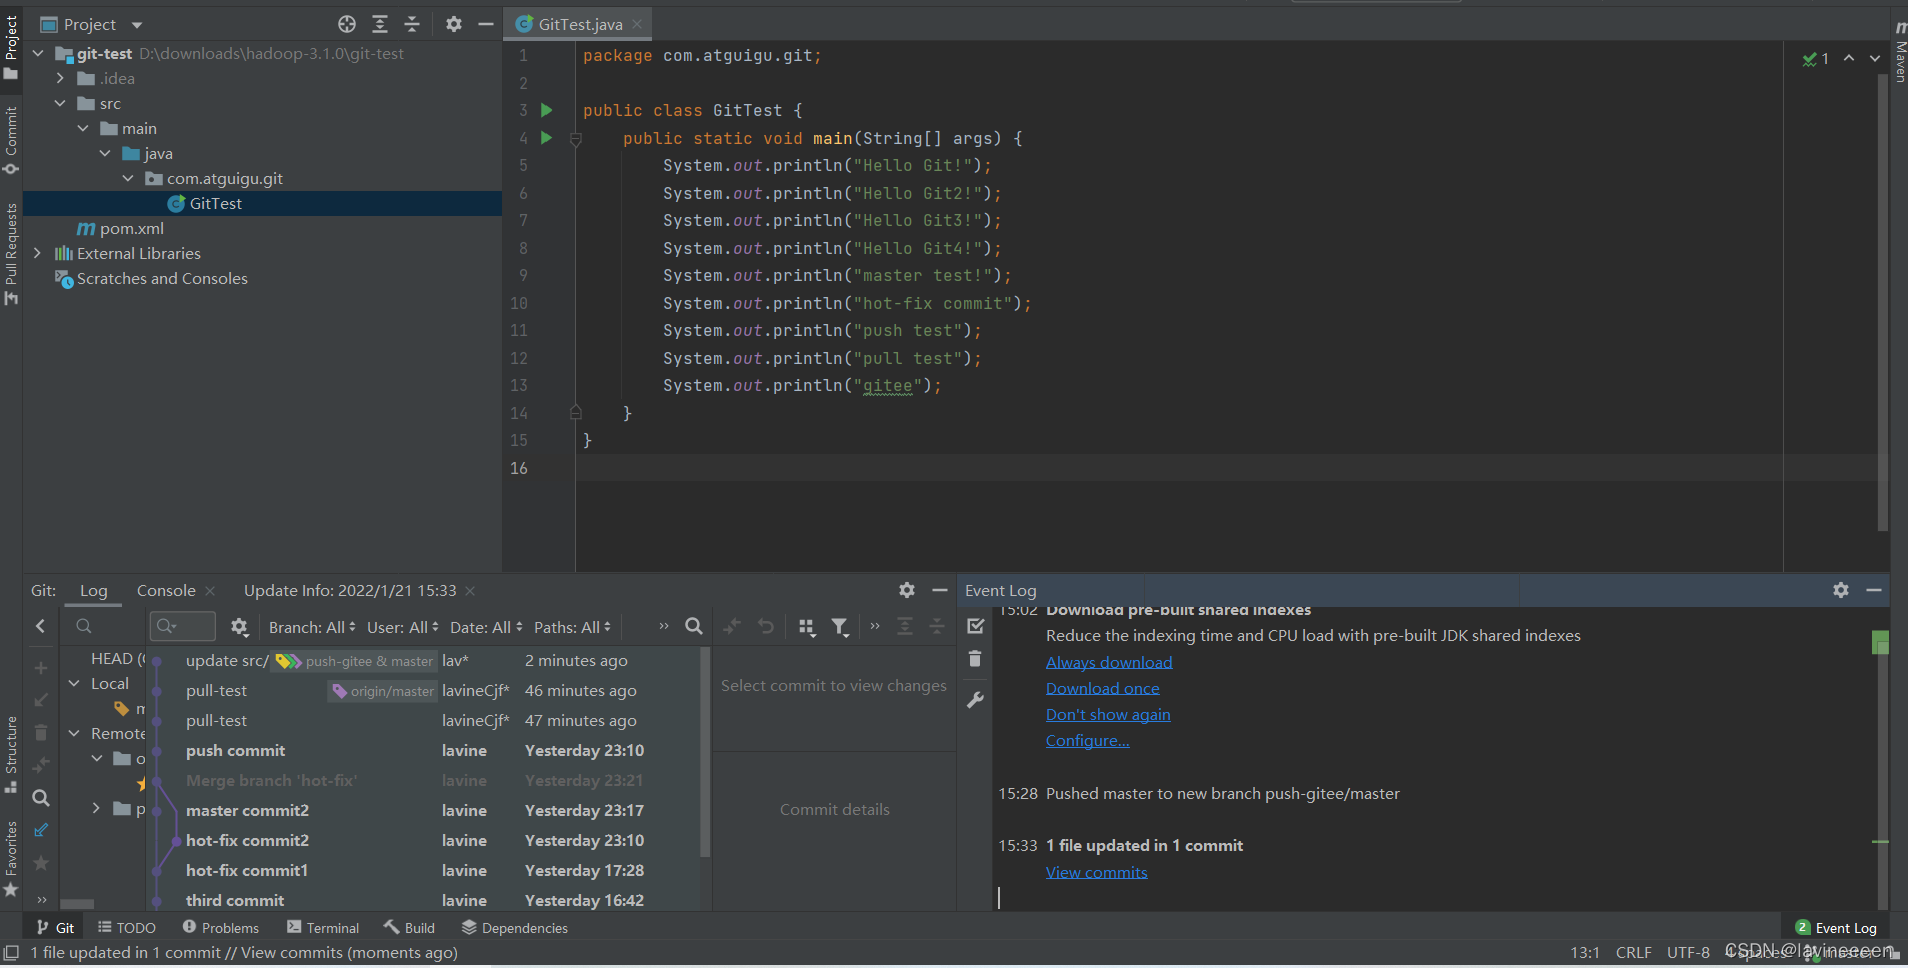The width and height of the screenshot is (1908, 968).
Task: Click the Git log magnifier search icon
Action: point(694,626)
